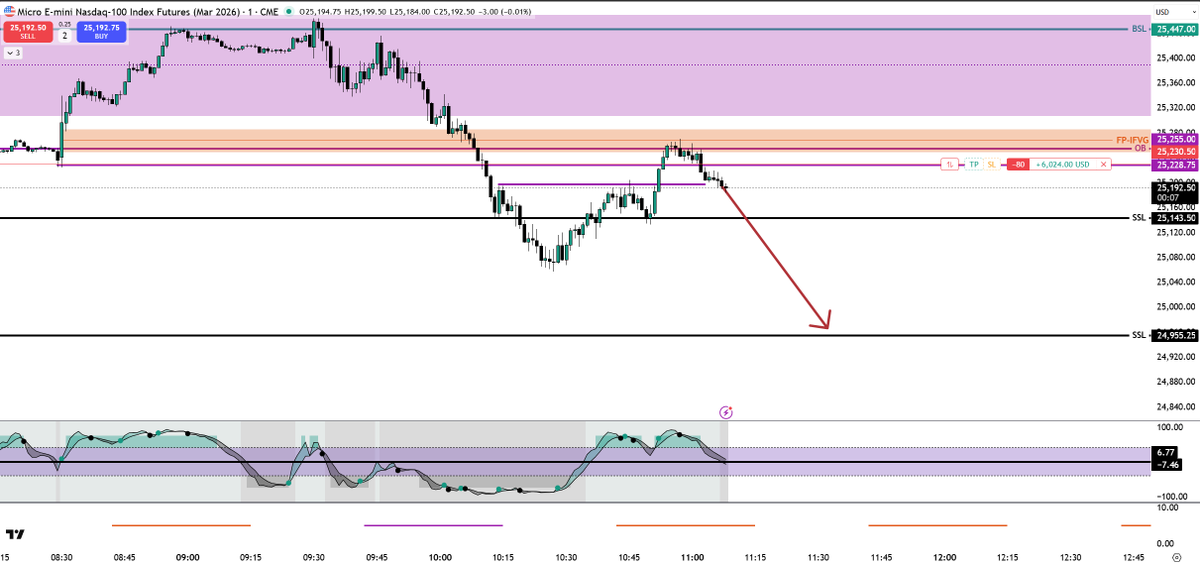This screenshot has width=1200, height=565.
Task: Select the OB text label
Action: click(x=1141, y=149)
